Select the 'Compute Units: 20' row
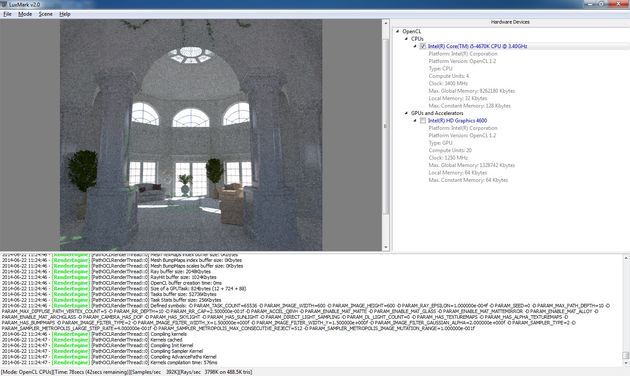The width and height of the screenshot is (630, 376). (x=450, y=150)
